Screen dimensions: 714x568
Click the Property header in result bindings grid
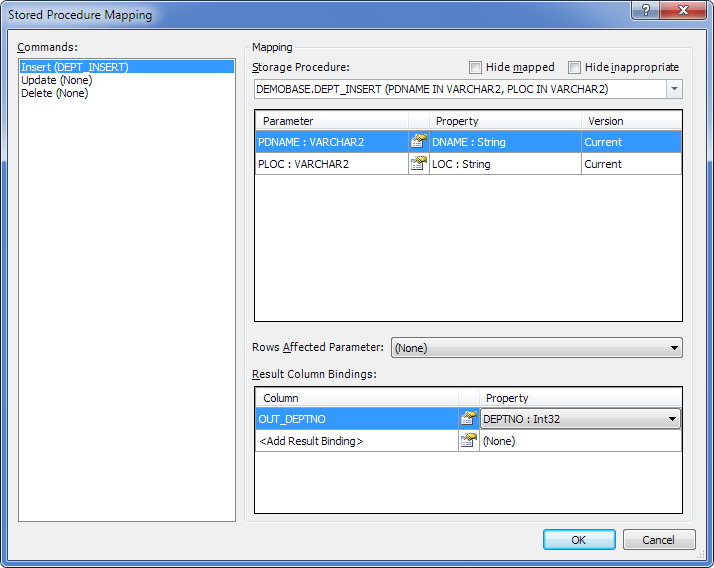click(x=581, y=398)
